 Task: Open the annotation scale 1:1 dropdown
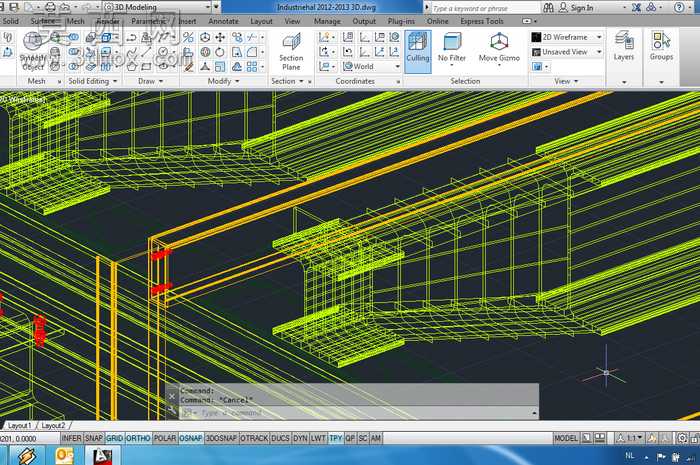pyautogui.click(x=630, y=438)
